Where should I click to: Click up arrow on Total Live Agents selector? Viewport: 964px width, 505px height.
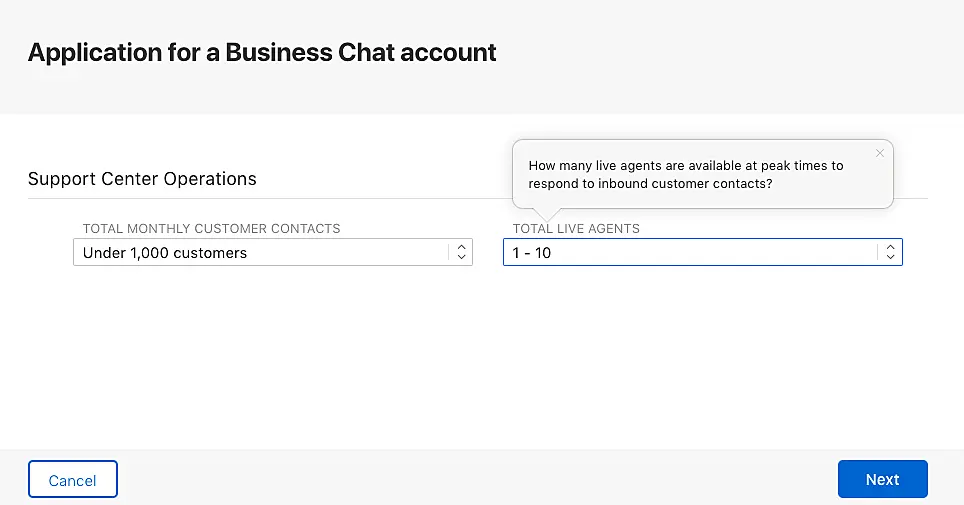[x=890, y=247]
